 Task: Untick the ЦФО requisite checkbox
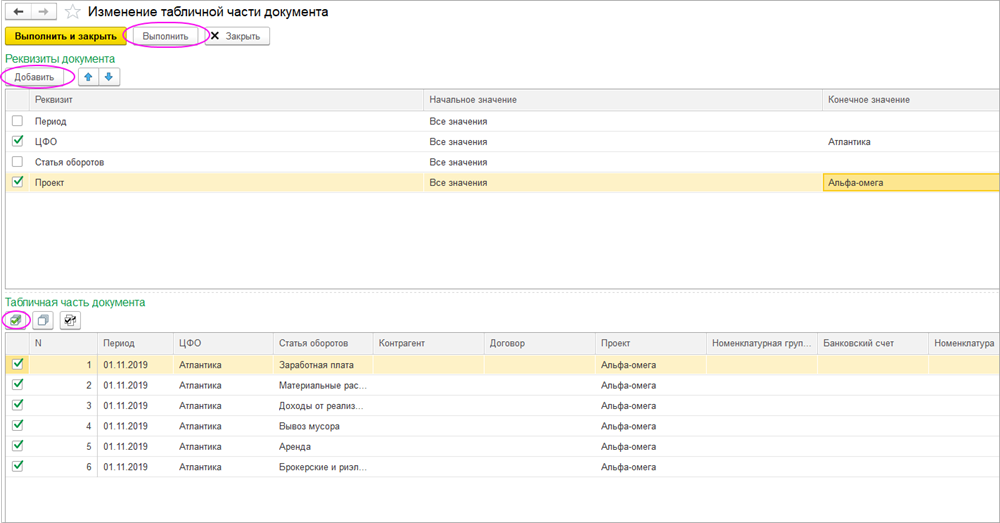[17, 141]
